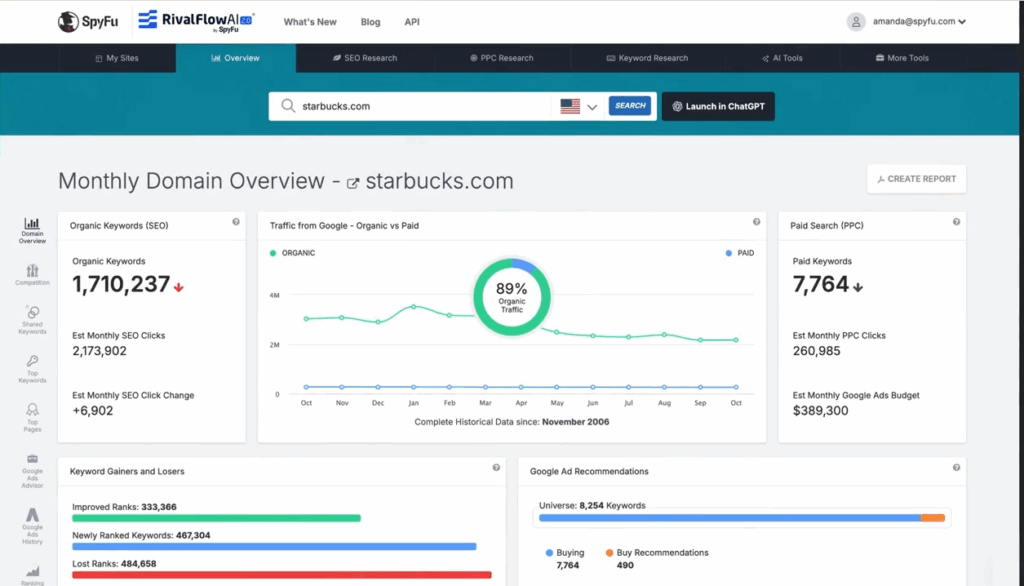Open Google Ads History sidebar icon
Image resolution: width=1024 pixels, height=586 pixels.
32,525
